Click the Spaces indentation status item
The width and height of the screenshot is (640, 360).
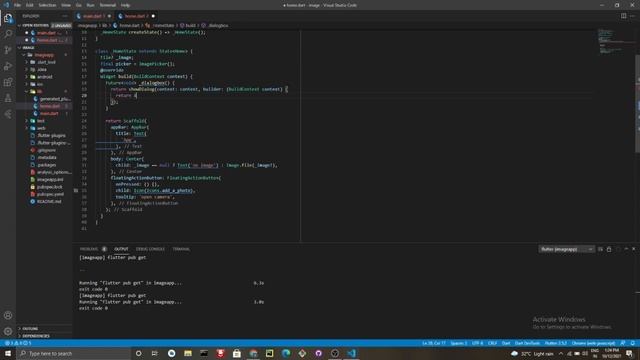[459, 343]
